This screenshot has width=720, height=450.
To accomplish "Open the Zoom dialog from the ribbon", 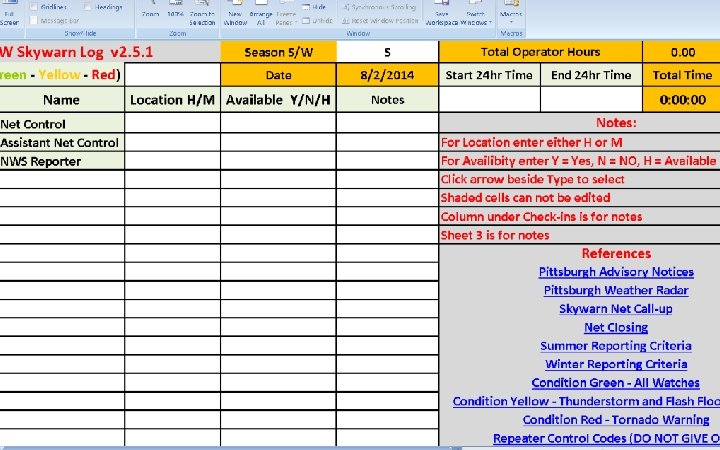I will point(150,11).
